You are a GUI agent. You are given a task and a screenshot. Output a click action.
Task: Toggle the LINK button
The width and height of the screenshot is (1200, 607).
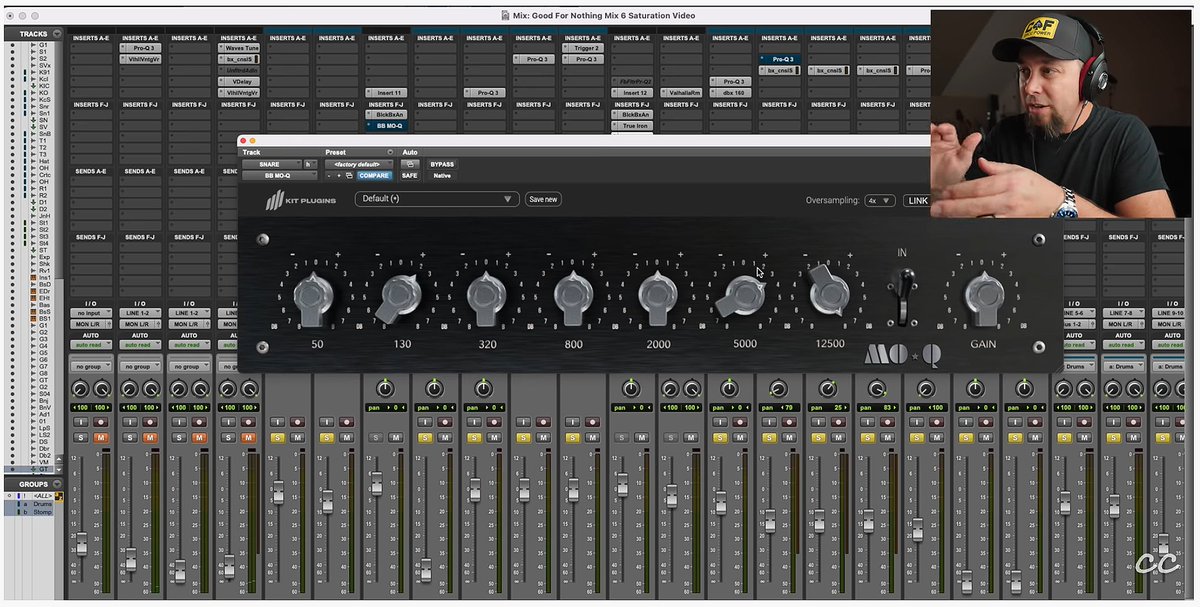click(x=917, y=201)
